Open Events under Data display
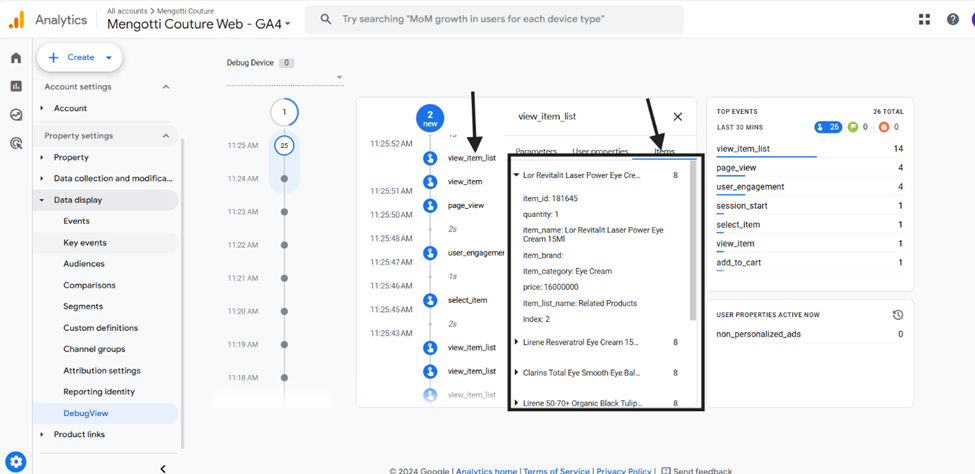975x474 pixels. [76, 221]
